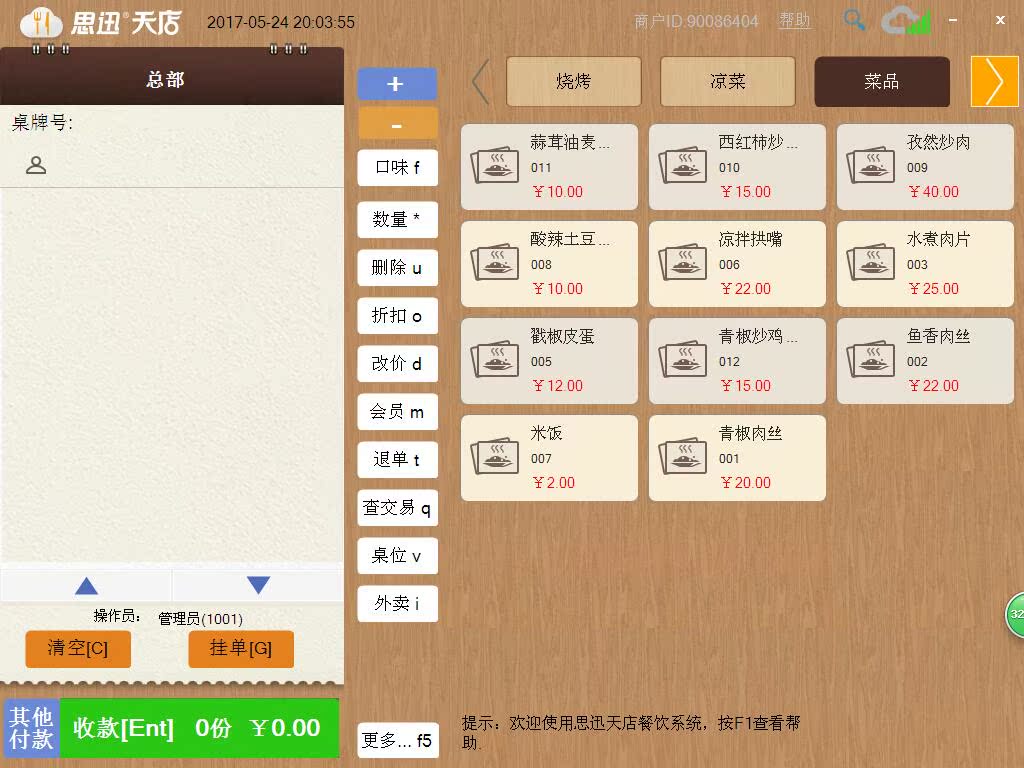This screenshot has width=1024, height=768.
Task: Click the 鱼香肉丝 dish name
Action: [938, 336]
